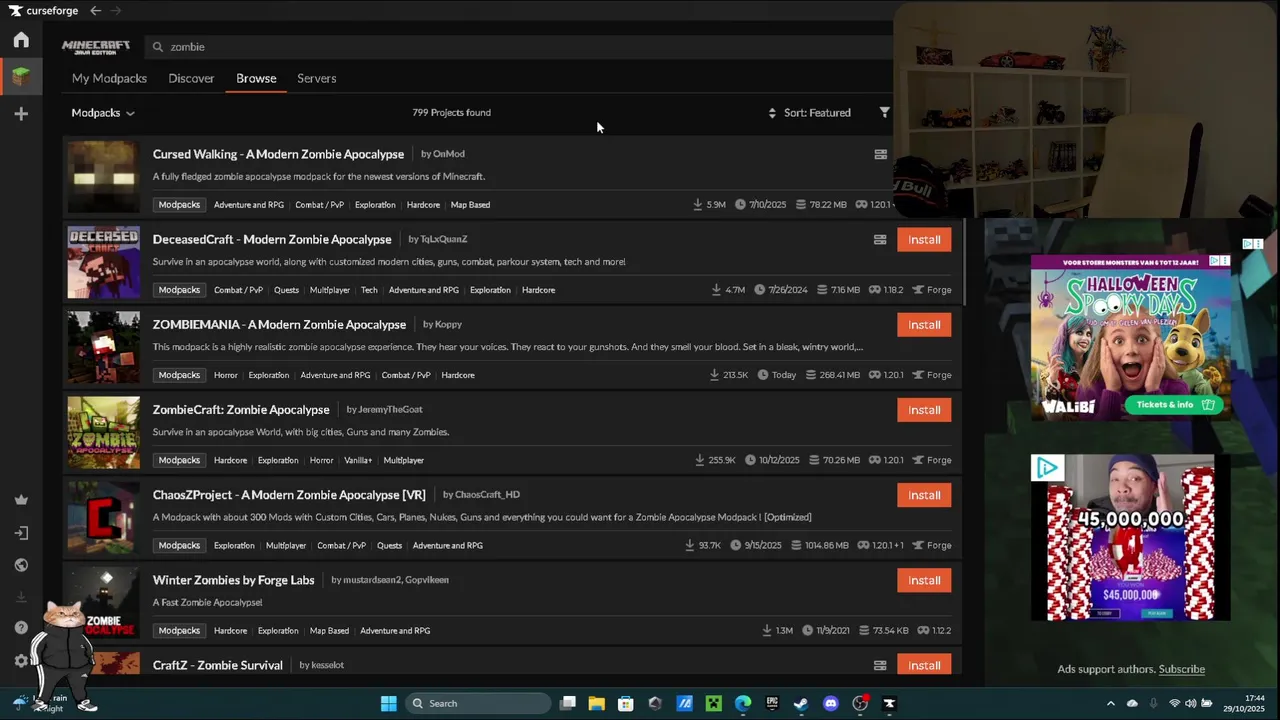
Task: Open author TqLxQuanZ link
Action: (x=444, y=239)
